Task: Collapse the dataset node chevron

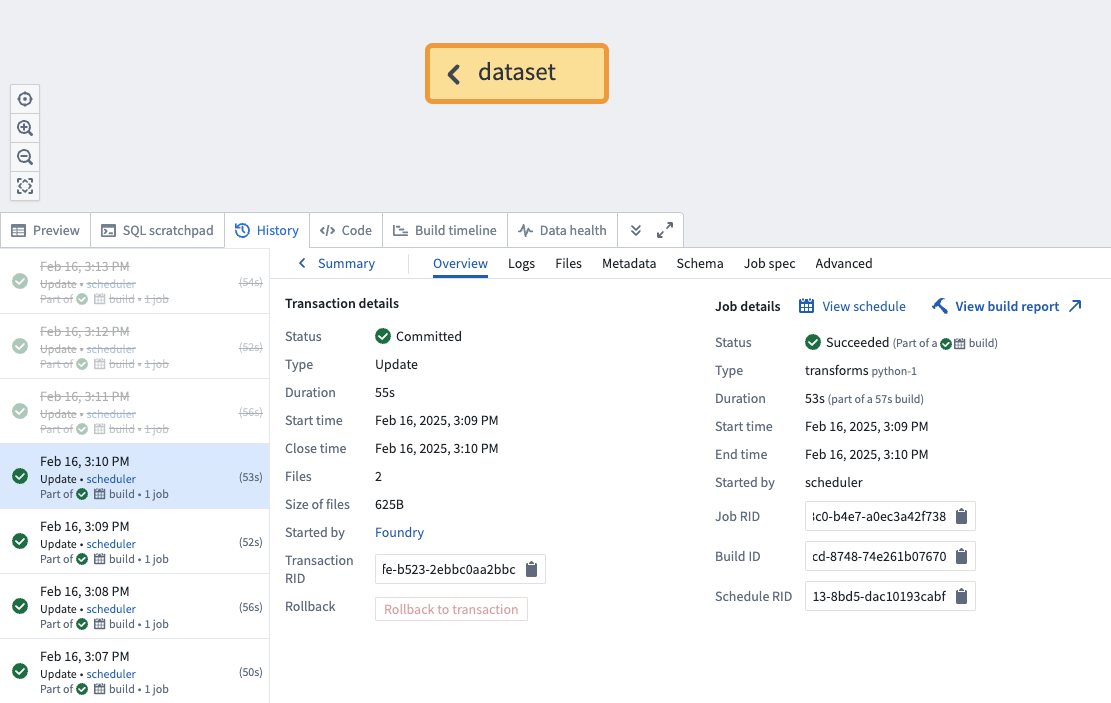Action: (x=454, y=73)
